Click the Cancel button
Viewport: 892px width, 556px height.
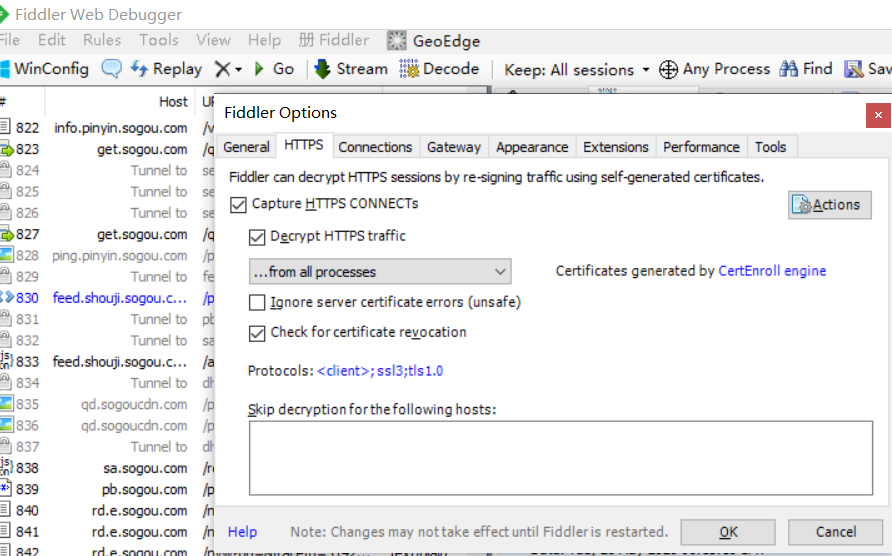point(835,532)
